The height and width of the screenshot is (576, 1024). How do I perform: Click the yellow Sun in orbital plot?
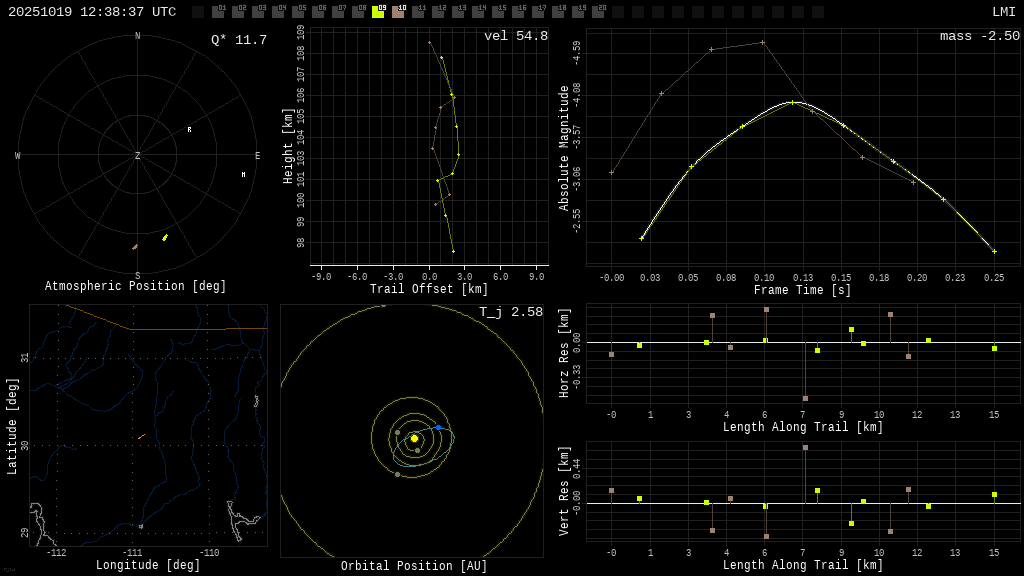[x=414, y=438]
